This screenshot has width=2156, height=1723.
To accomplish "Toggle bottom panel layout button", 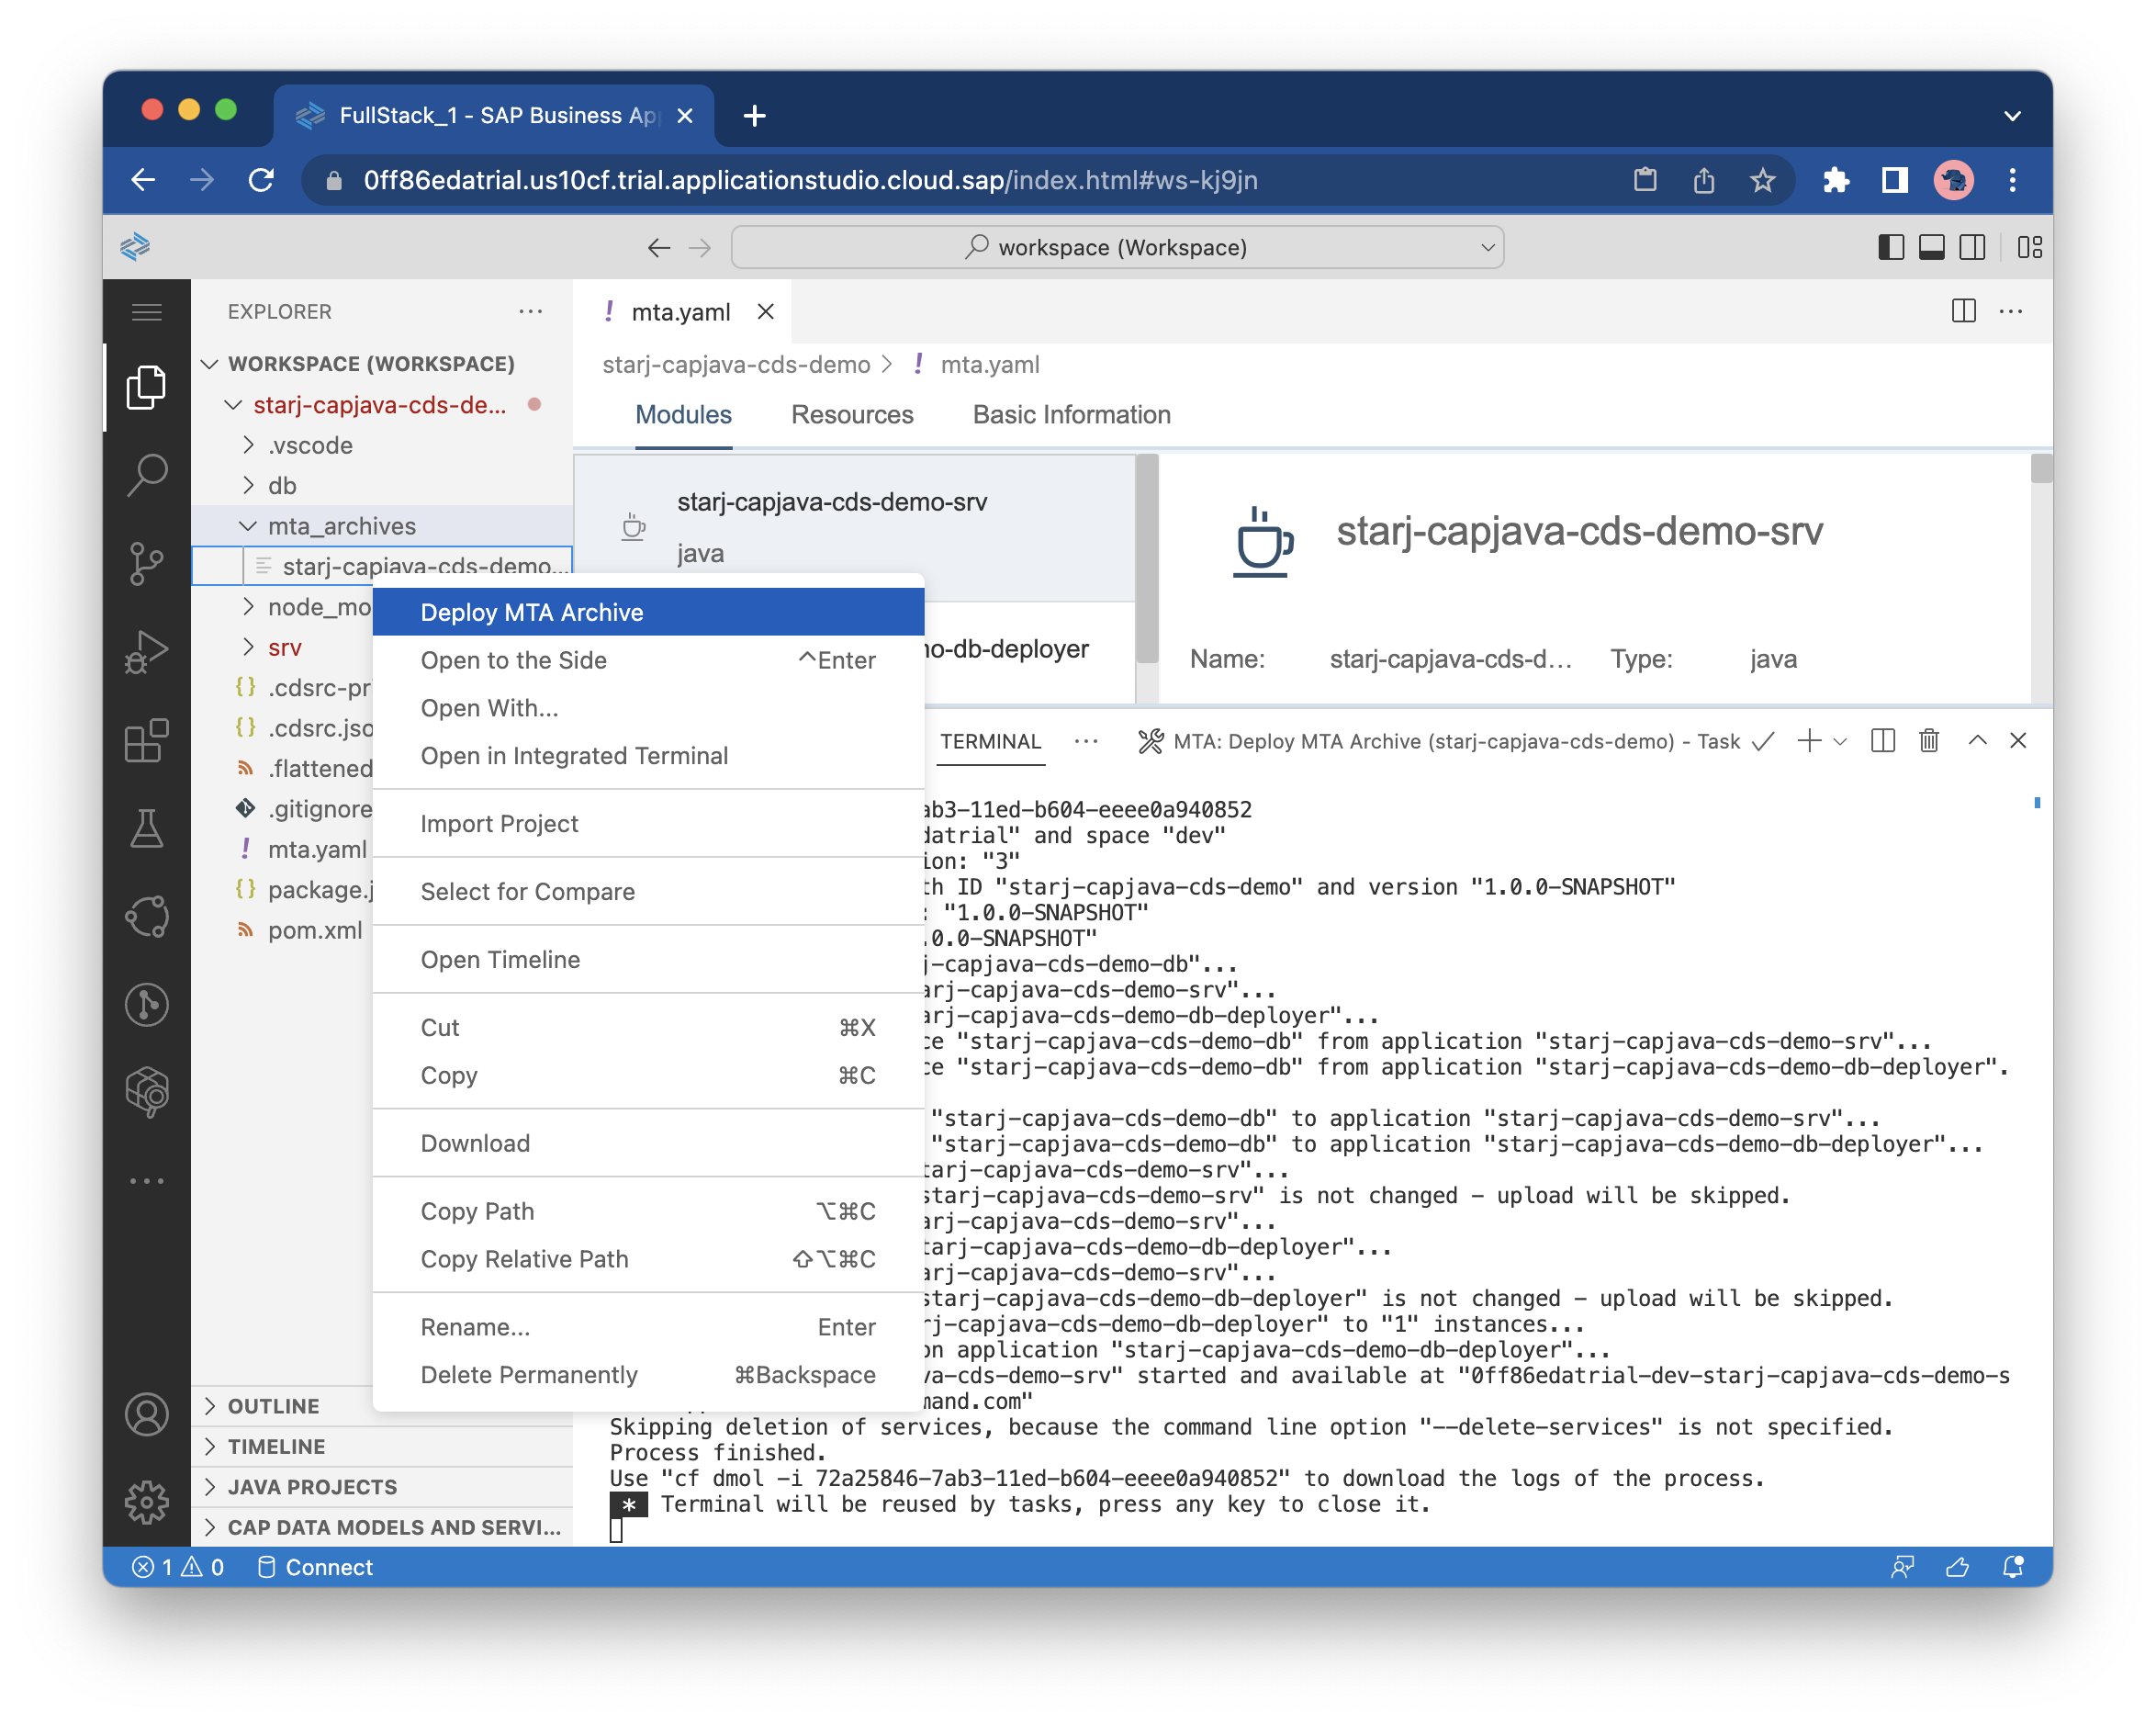I will coord(1931,247).
